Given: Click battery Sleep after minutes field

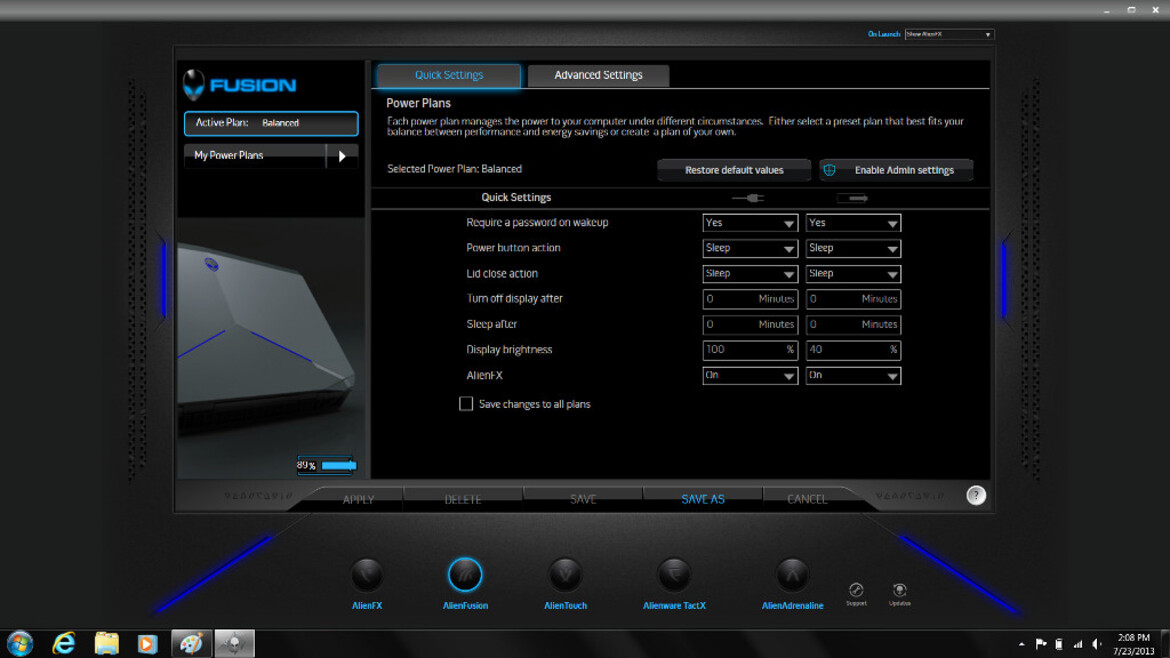Looking at the screenshot, I should [x=853, y=325].
